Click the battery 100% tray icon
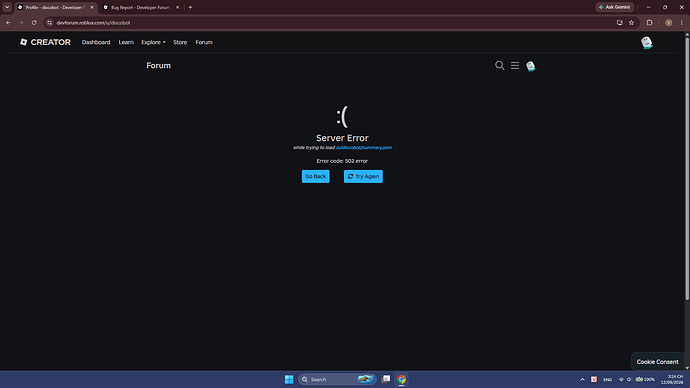This screenshot has height=388, width=690. click(x=645, y=380)
